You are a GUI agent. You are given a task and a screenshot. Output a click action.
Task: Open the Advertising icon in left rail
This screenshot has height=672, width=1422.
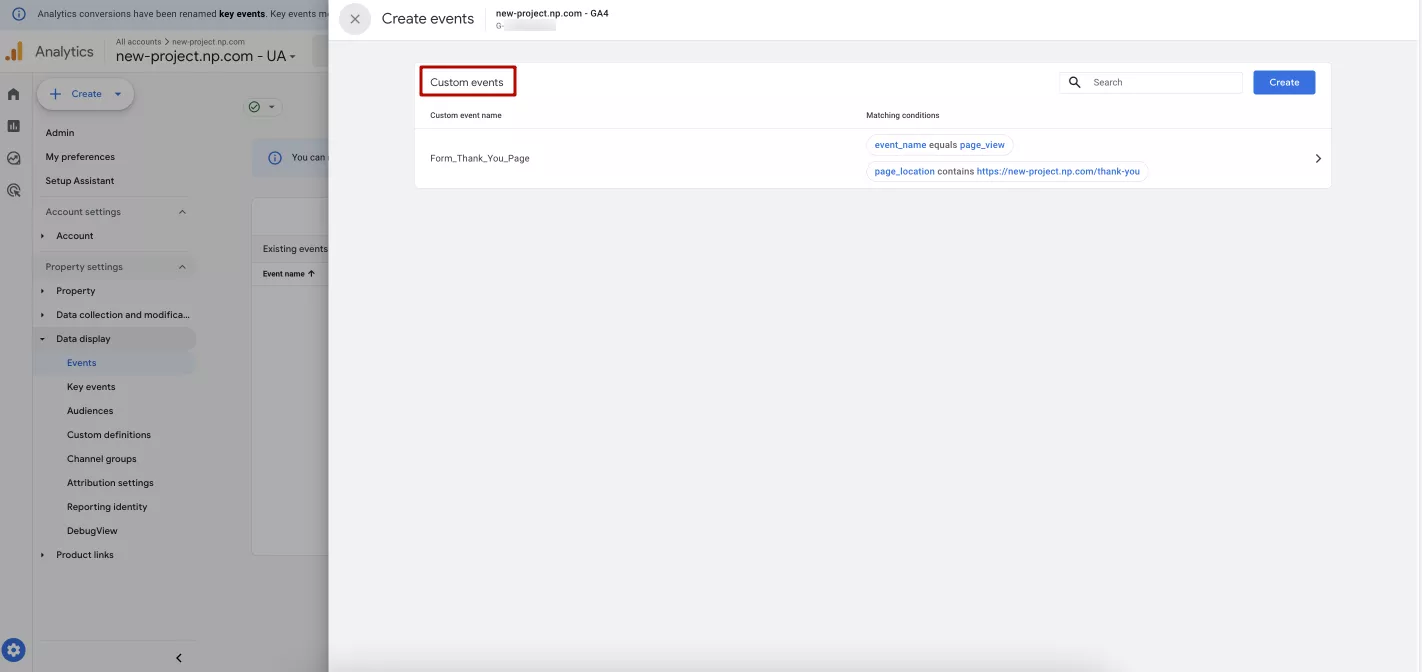[x=14, y=190]
